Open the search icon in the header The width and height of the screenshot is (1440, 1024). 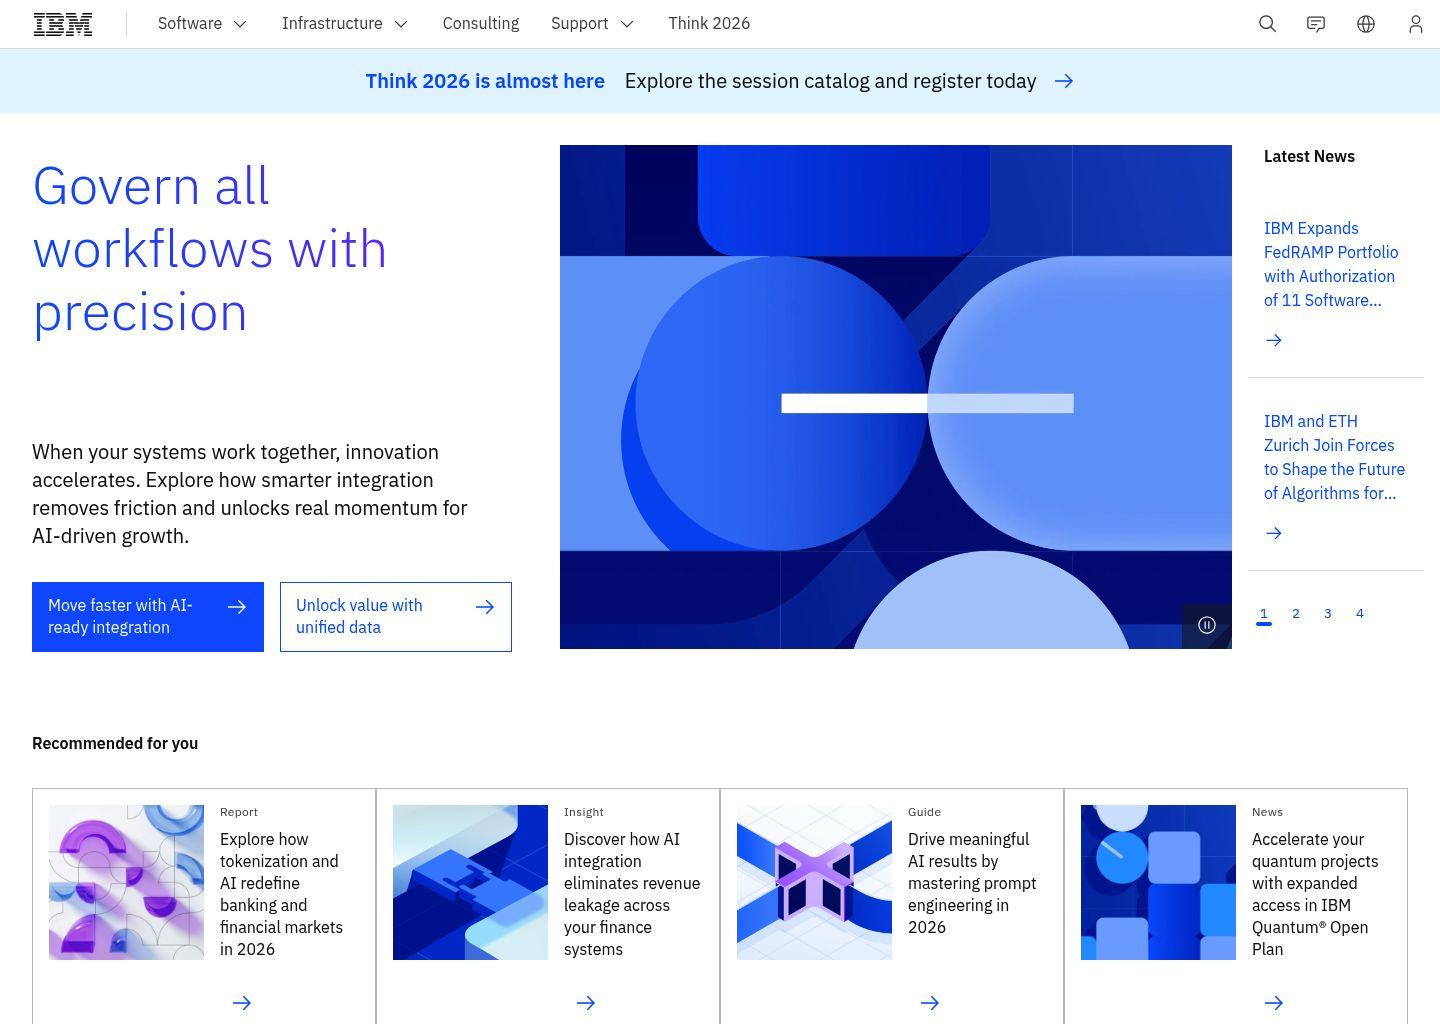(x=1267, y=23)
